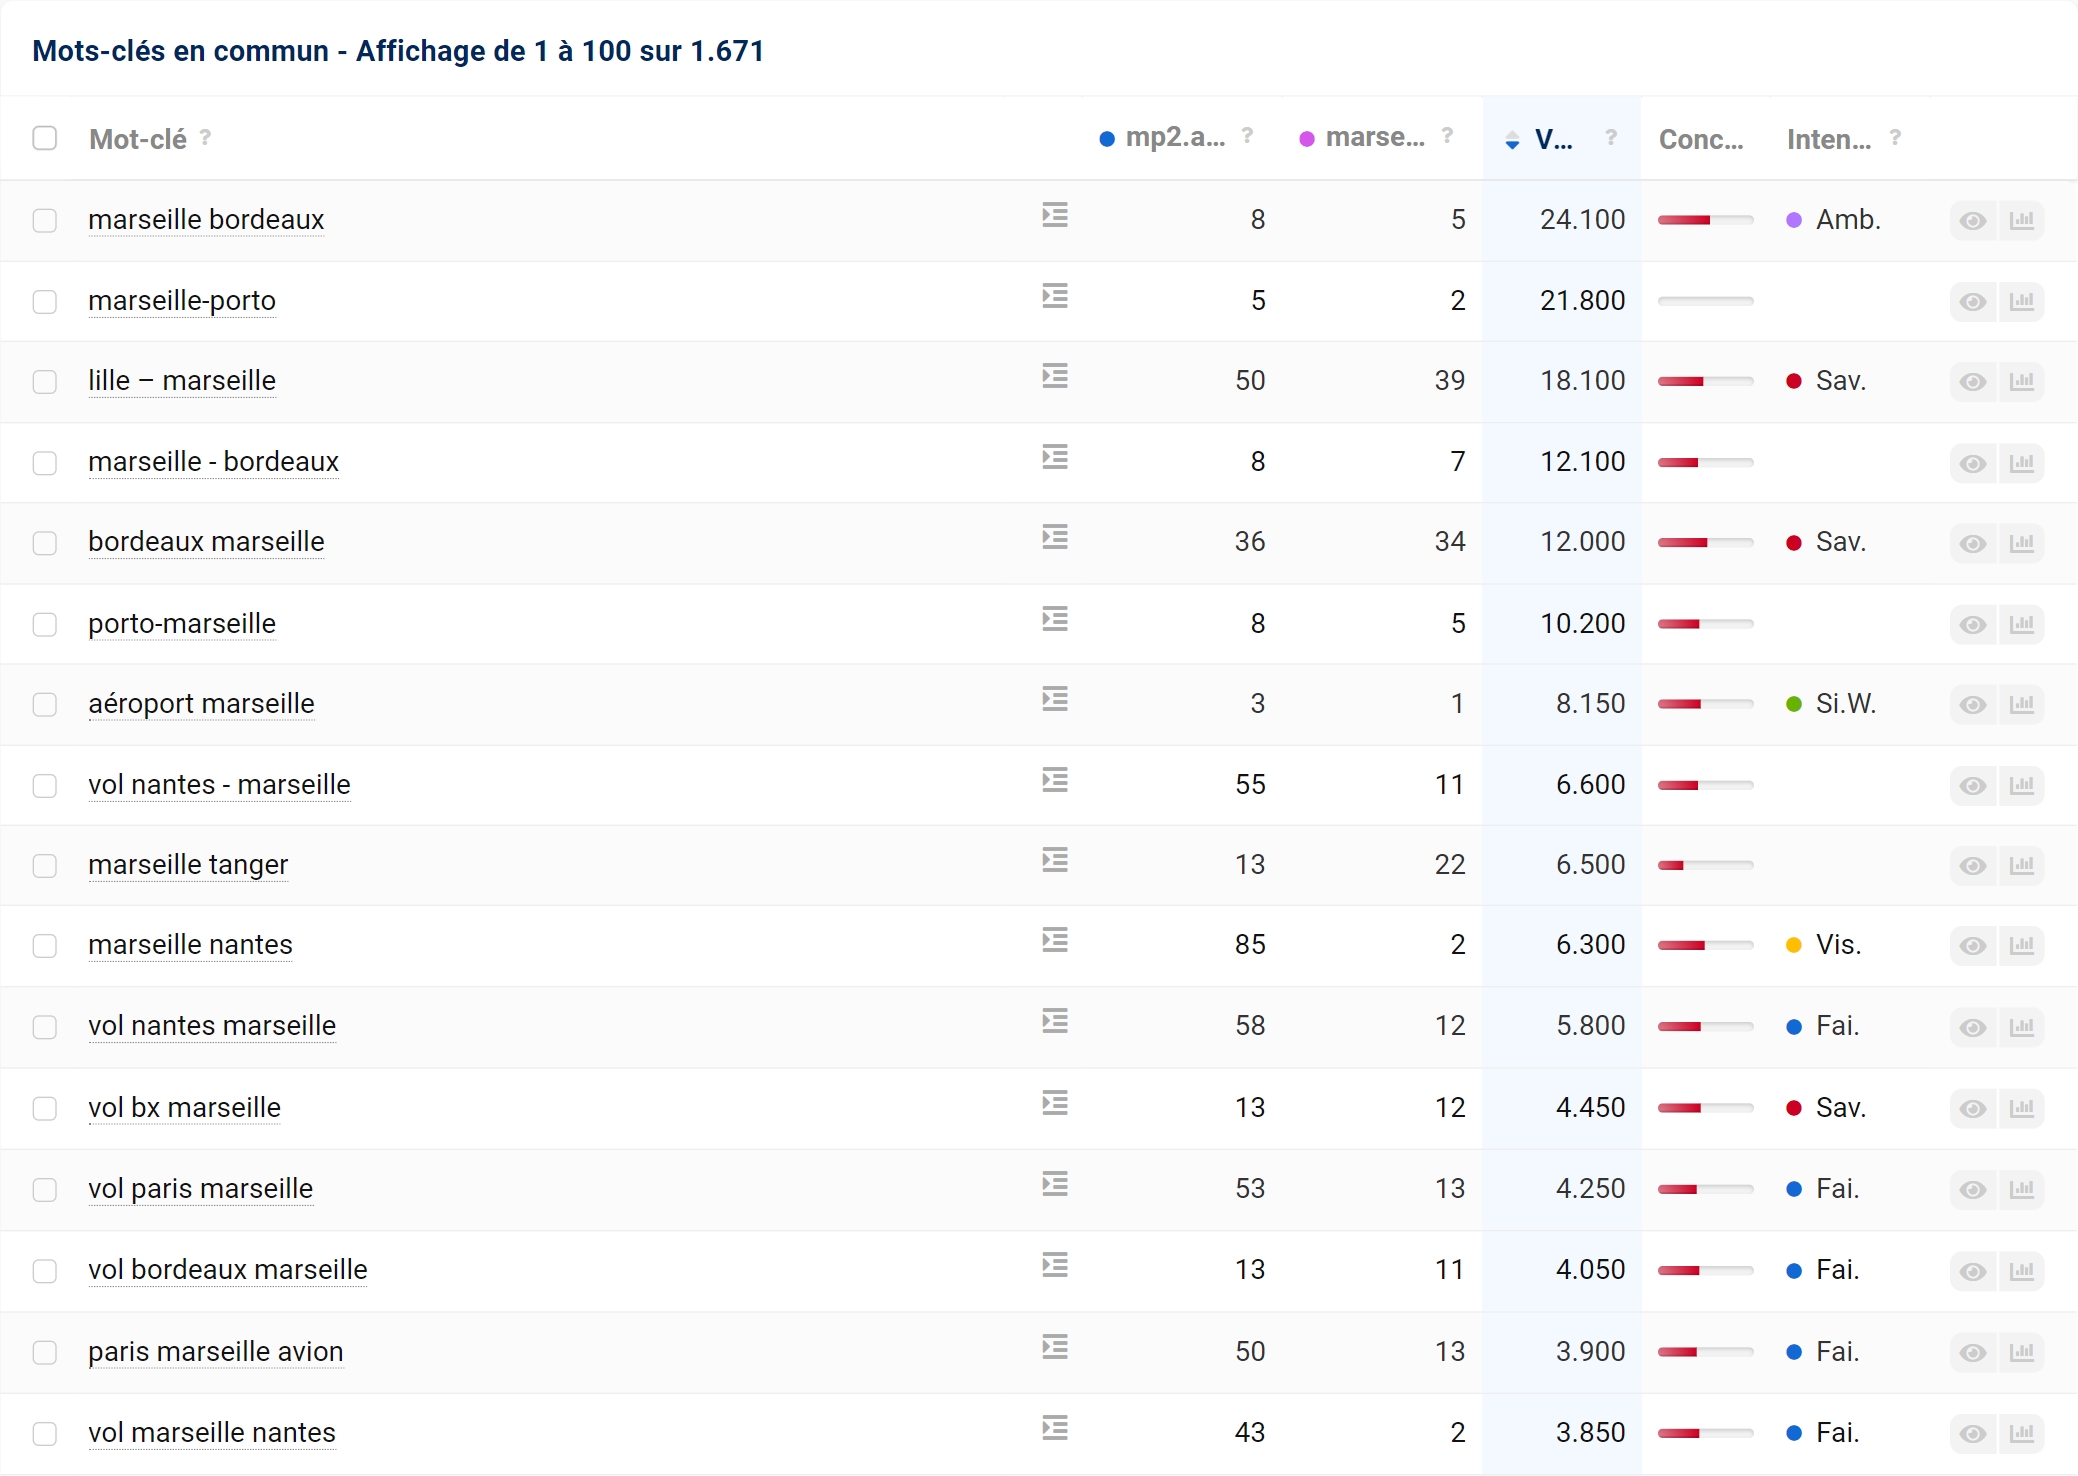Click Si.W. intent label on aéroport marseille
This screenshot has width=2078, height=1476.
1846,703
